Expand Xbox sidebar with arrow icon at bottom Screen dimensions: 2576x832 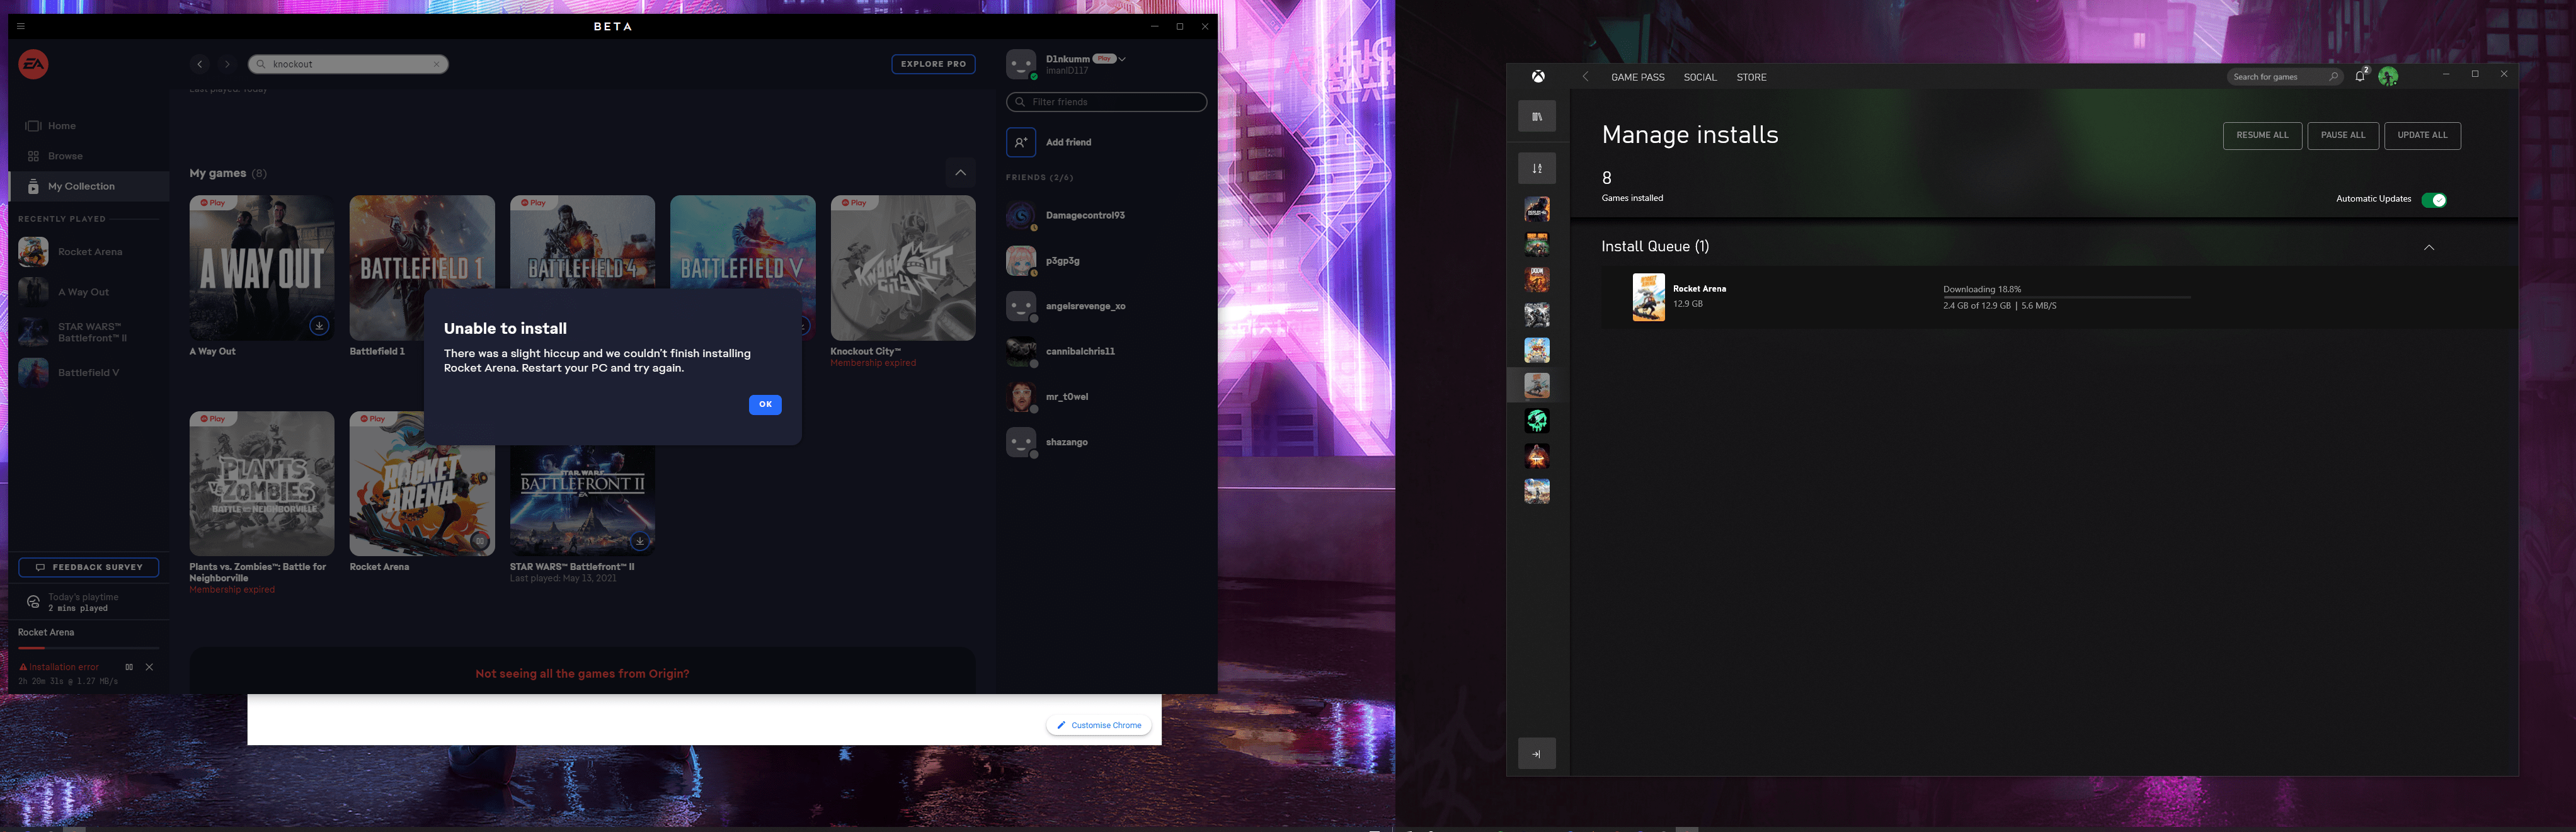tap(1536, 754)
